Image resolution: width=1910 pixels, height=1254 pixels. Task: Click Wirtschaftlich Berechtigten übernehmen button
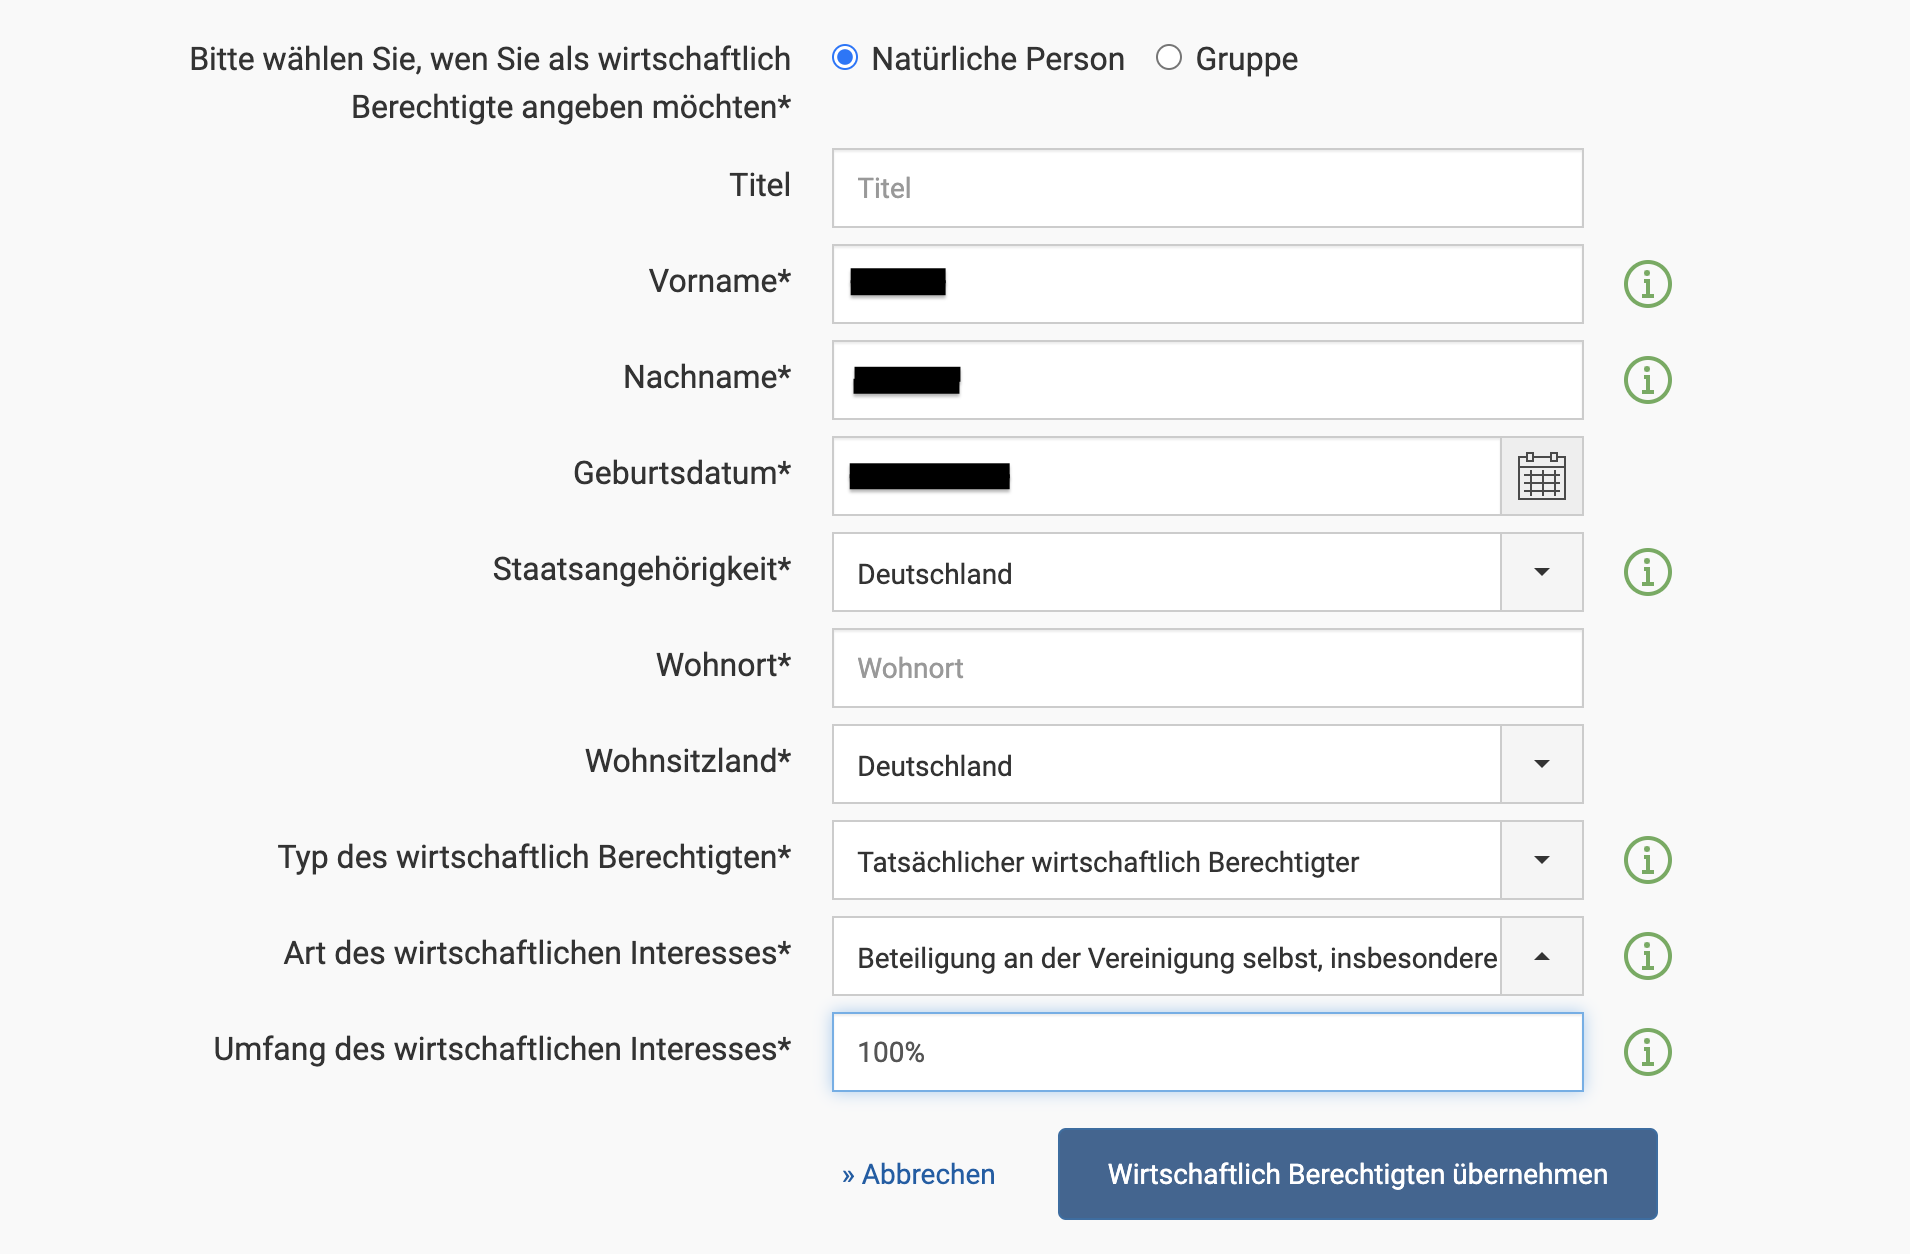[x=1357, y=1174]
